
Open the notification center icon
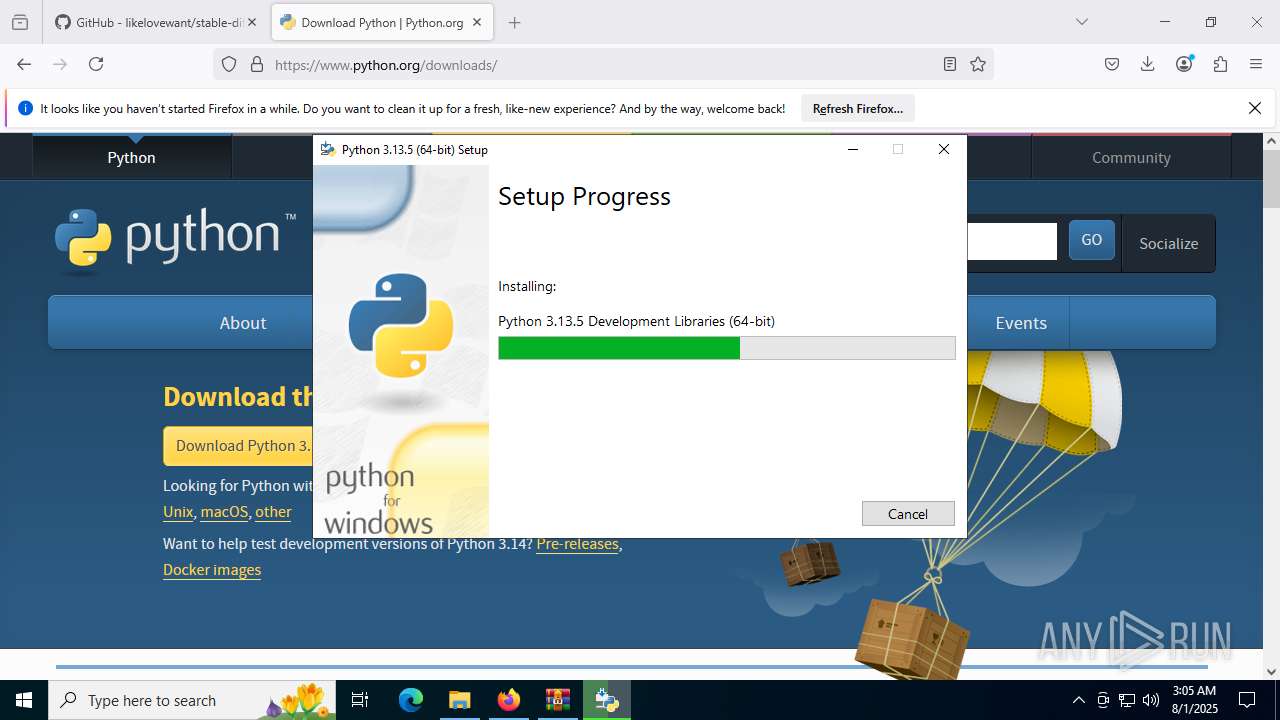[x=1247, y=700]
